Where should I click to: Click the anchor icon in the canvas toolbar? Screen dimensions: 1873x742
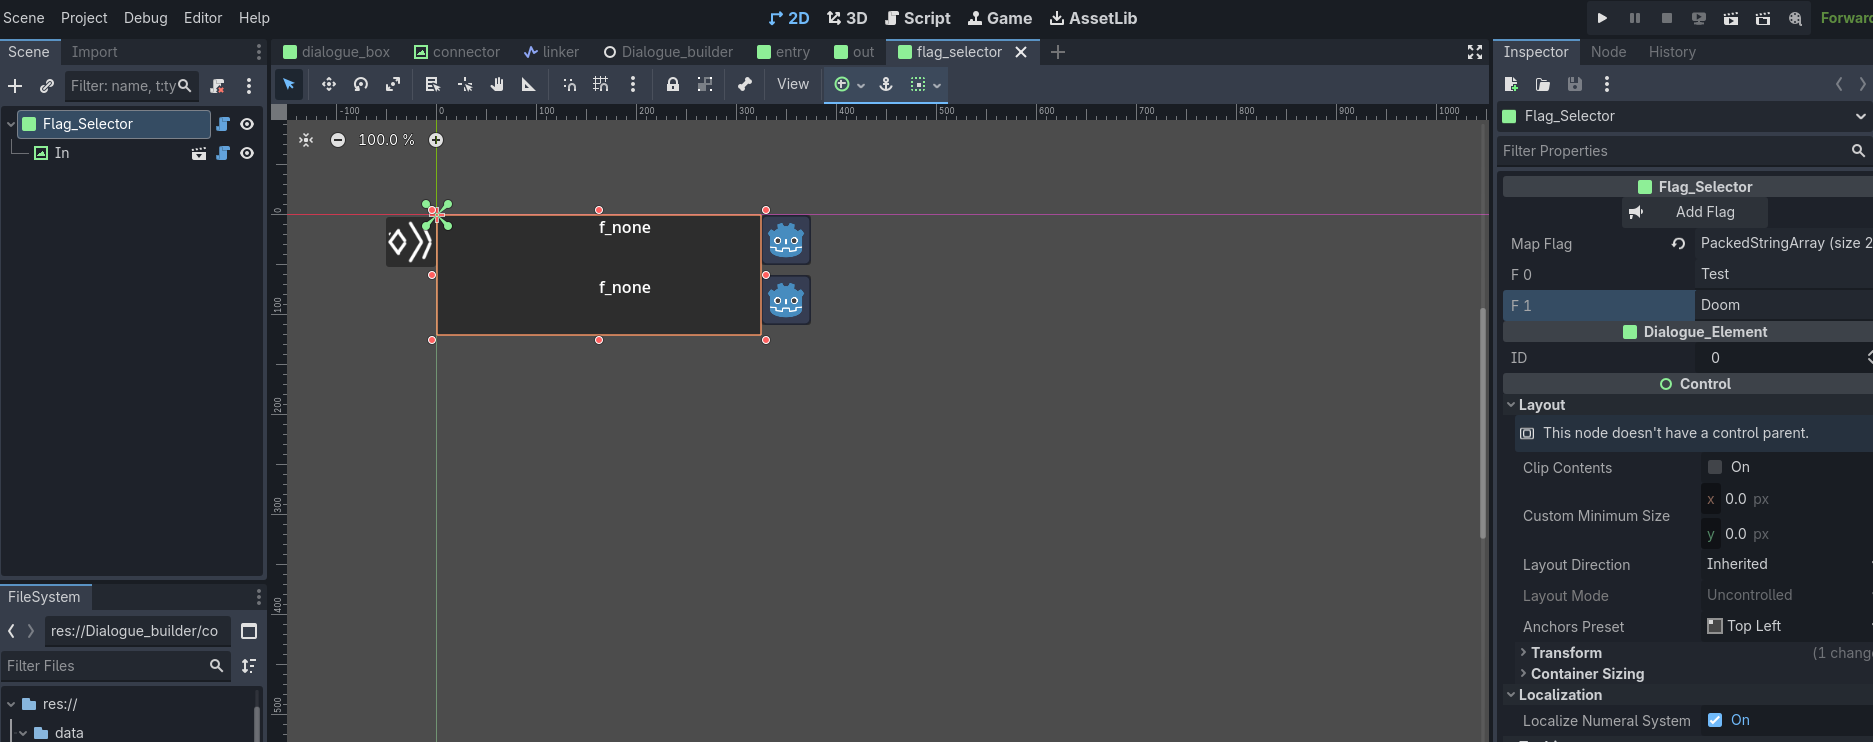pos(886,85)
